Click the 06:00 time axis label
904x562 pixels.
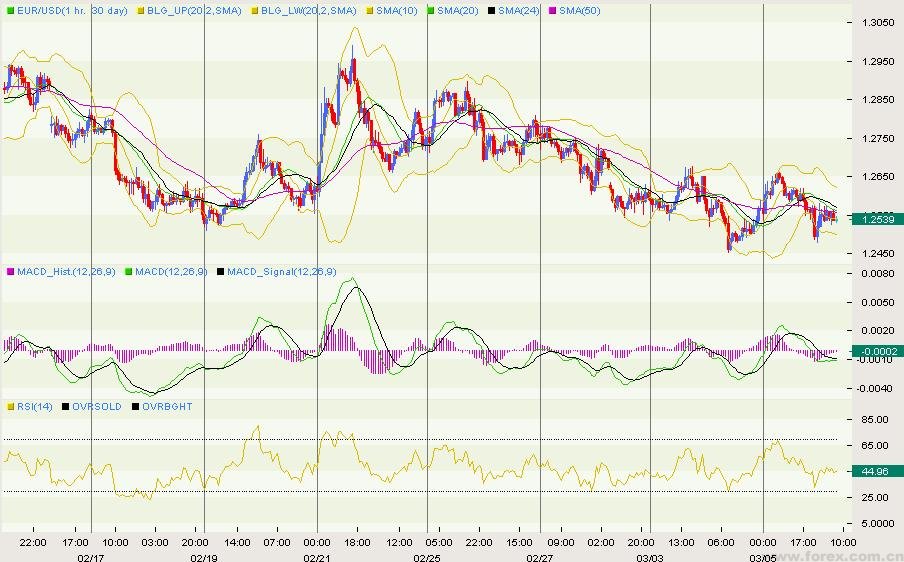coord(721,542)
